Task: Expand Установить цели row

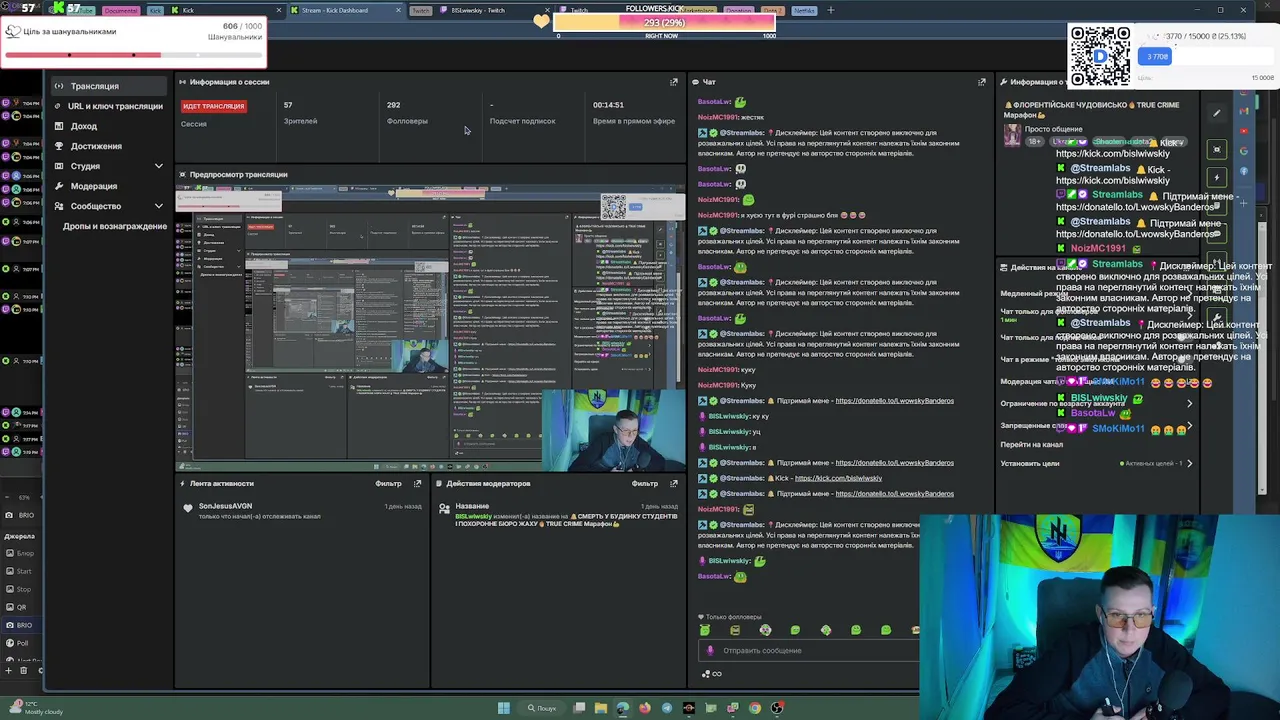Action: tap(1095, 464)
